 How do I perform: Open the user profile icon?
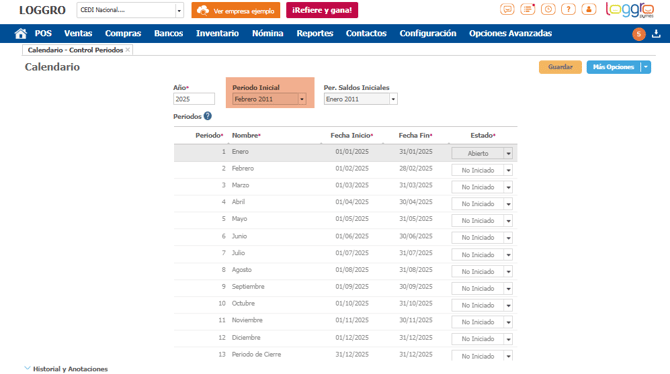tap(589, 9)
